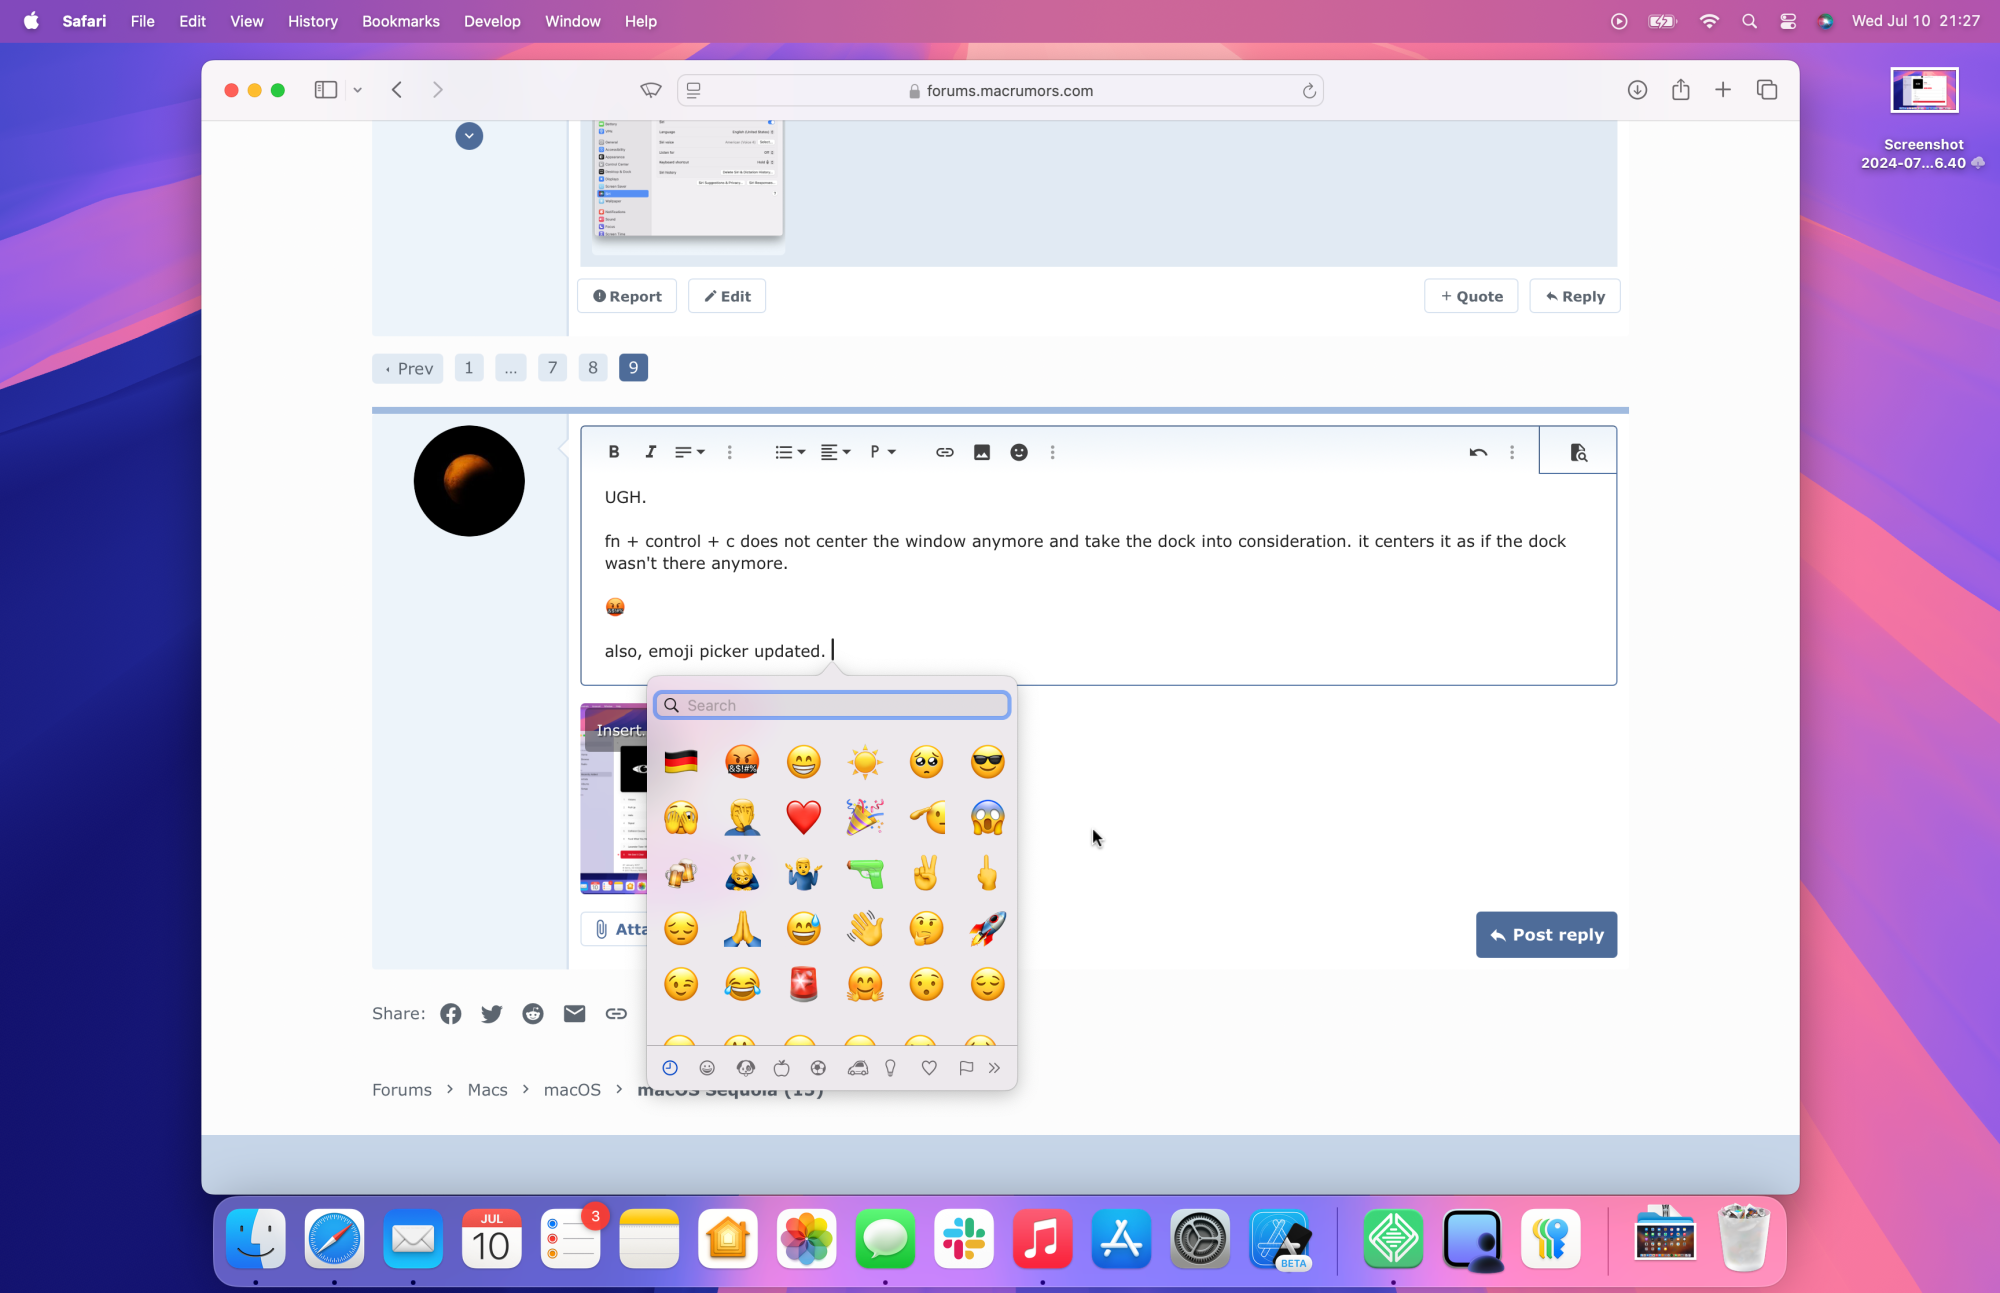Viewport: 2000px width, 1293px height.
Task: Expand the text alignment dropdown
Action: point(835,452)
